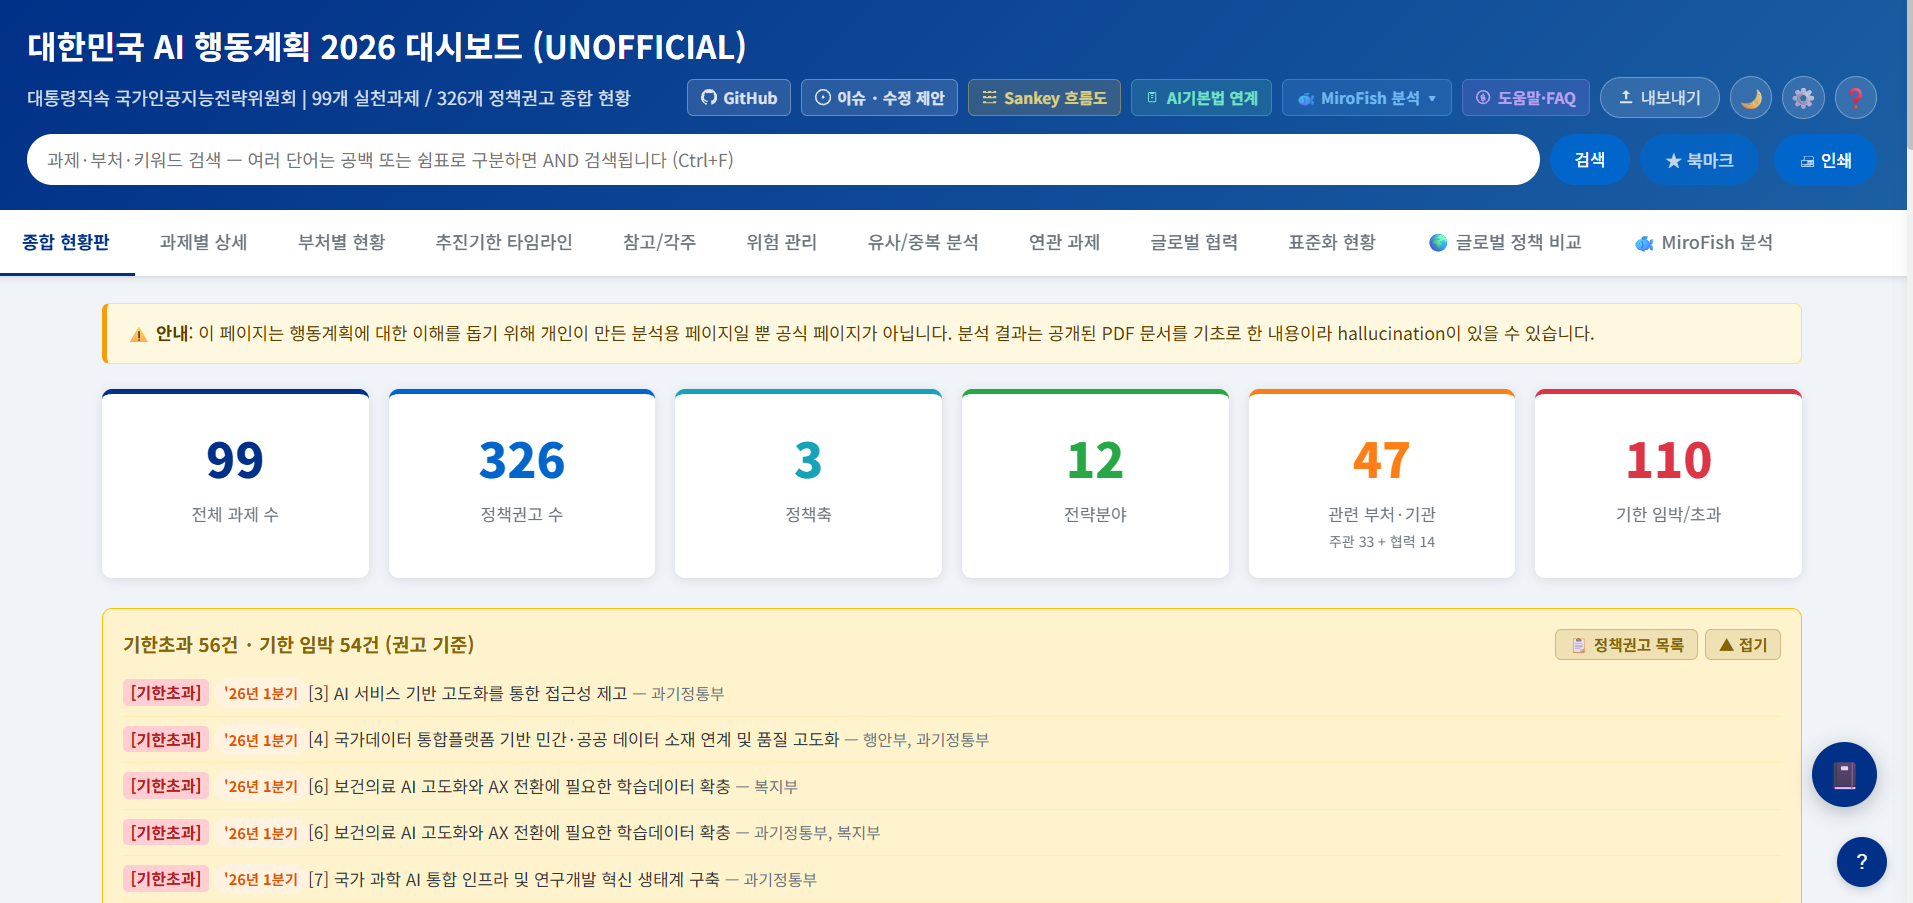The width and height of the screenshot is (1913, 903).
Task: Open the 북마크 bookmarks button
Action: 1700,160
